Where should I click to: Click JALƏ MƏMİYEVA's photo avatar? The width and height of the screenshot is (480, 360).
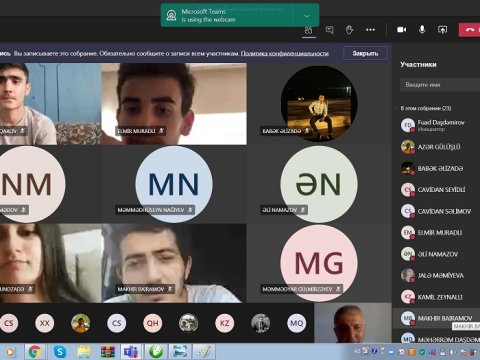408,275
